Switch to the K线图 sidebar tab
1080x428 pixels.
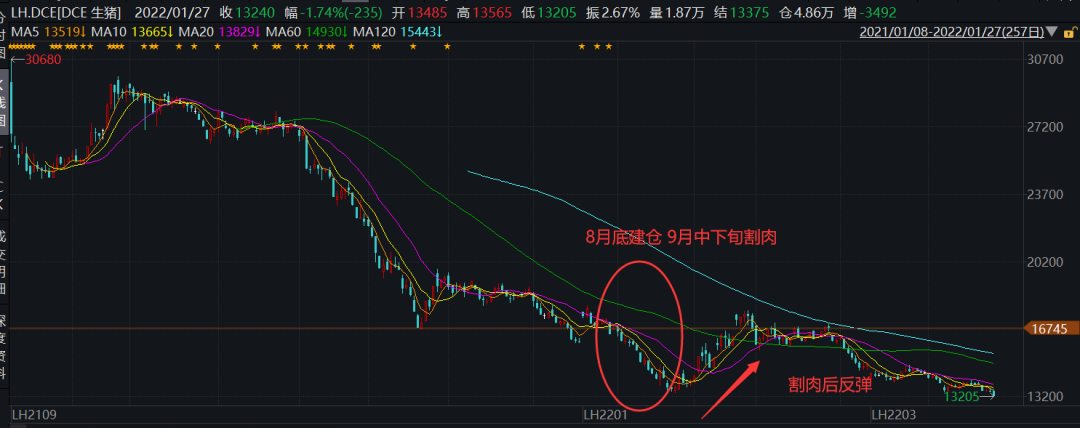3,103
